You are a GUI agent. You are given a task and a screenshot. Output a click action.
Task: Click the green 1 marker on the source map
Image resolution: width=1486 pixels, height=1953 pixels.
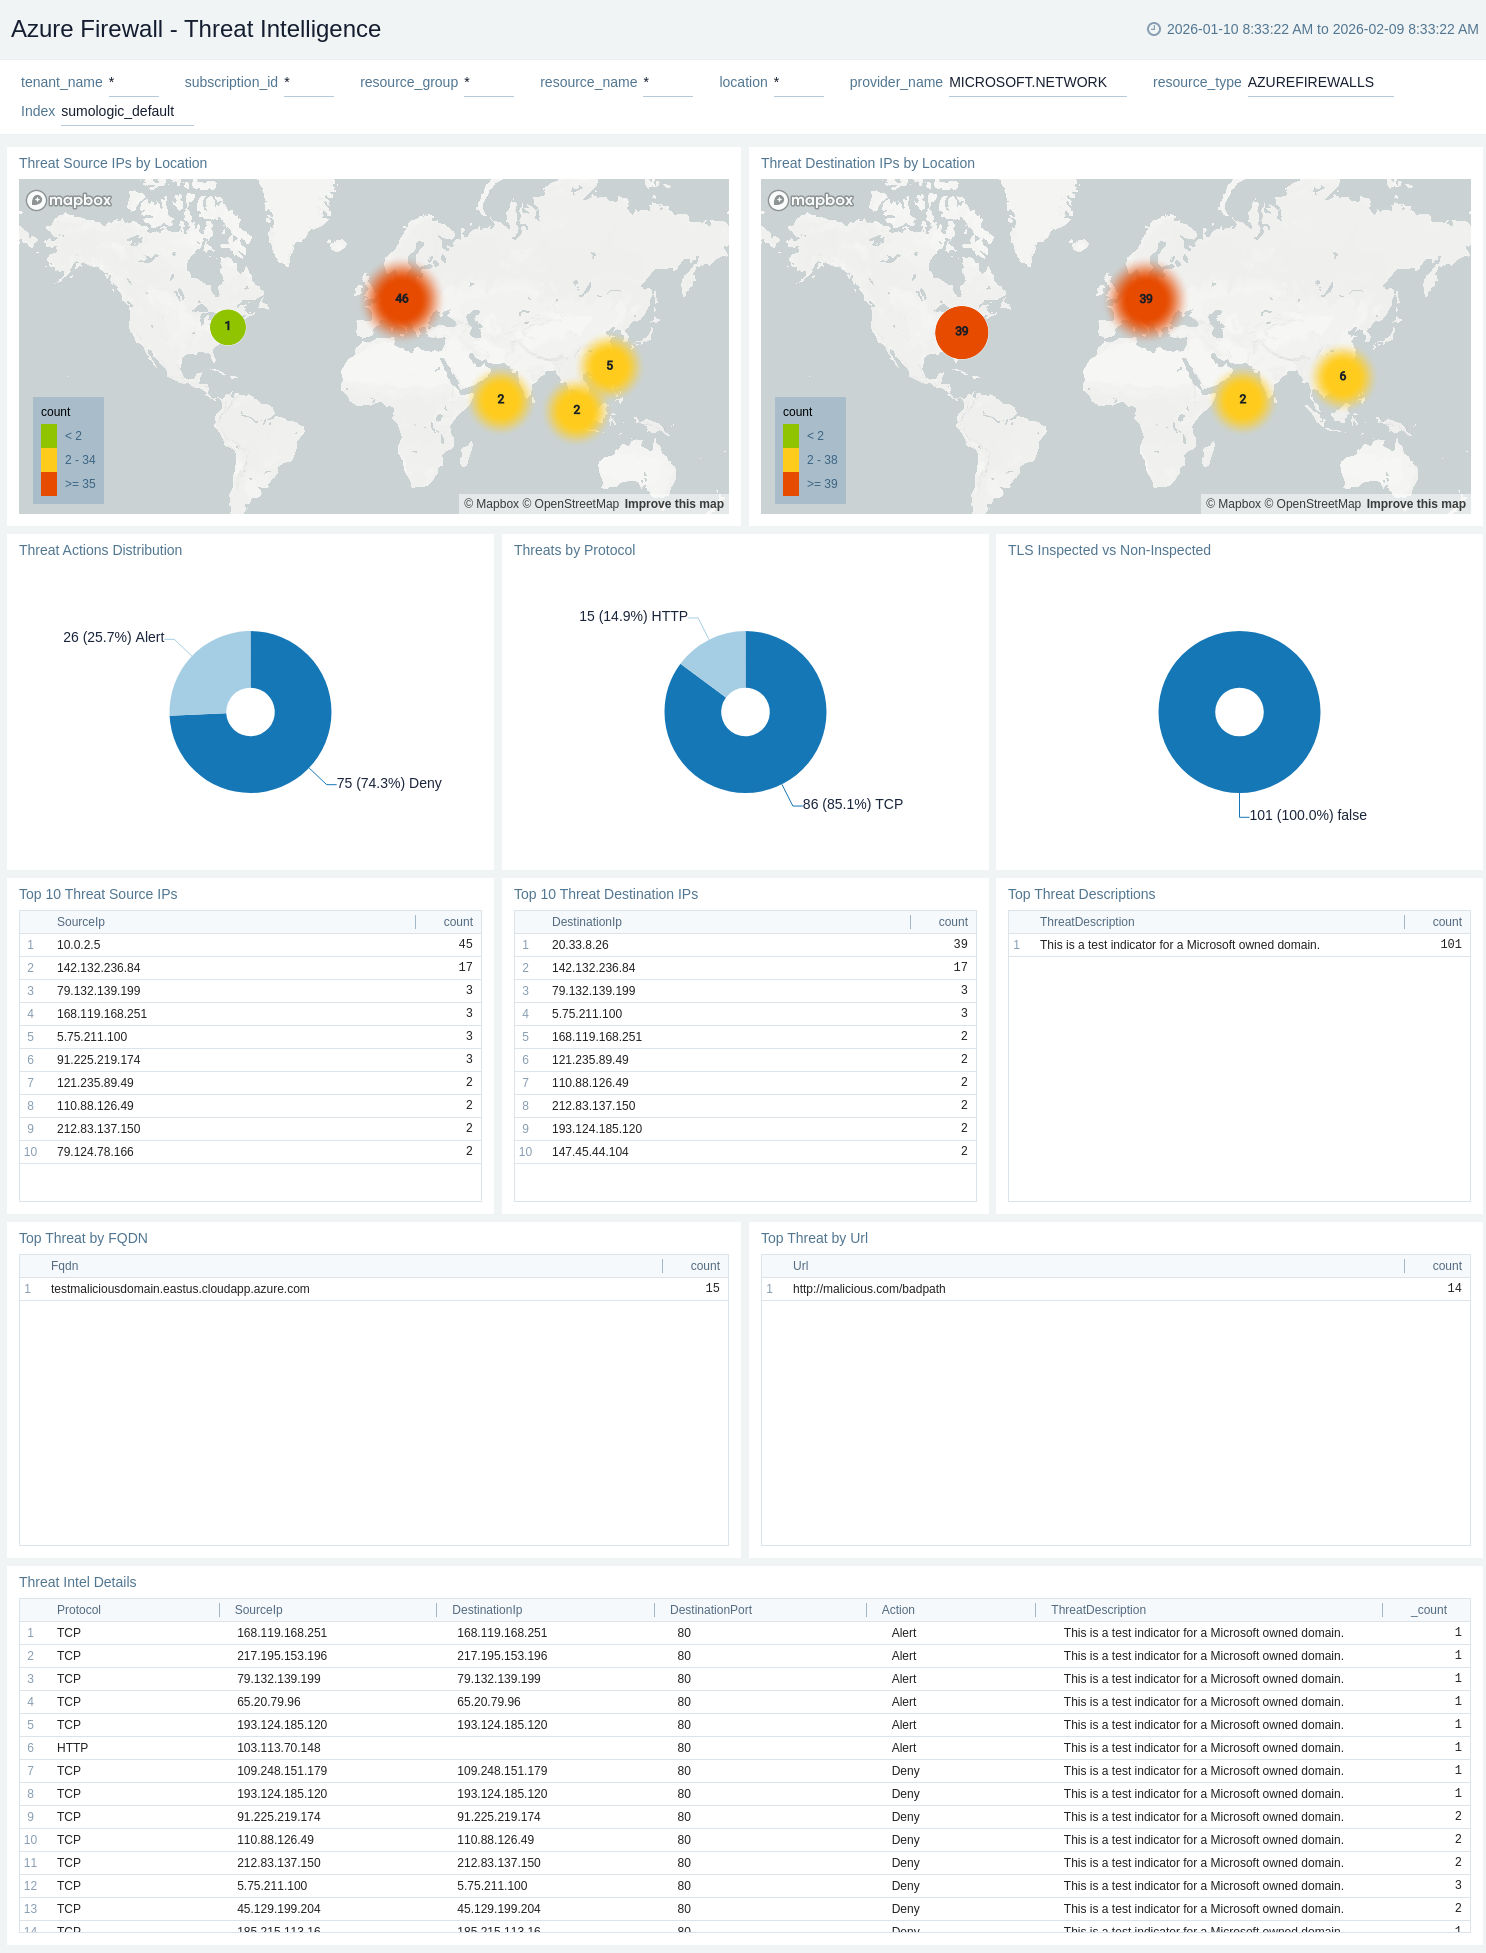(x=228, y=326)
